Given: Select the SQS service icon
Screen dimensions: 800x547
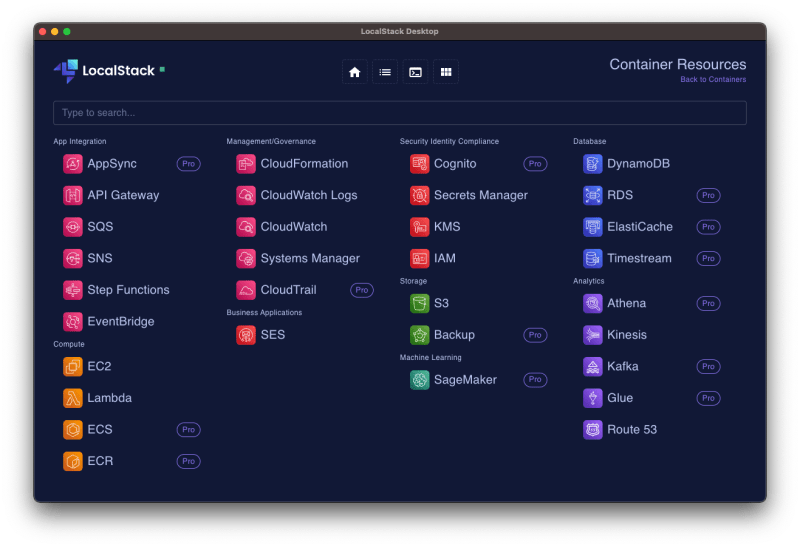Looking at the screenshot, I should tap(73, 227).
